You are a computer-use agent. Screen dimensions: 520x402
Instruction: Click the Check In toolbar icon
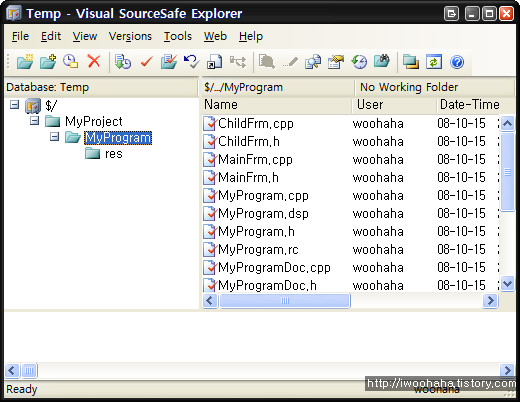(169, 62)
